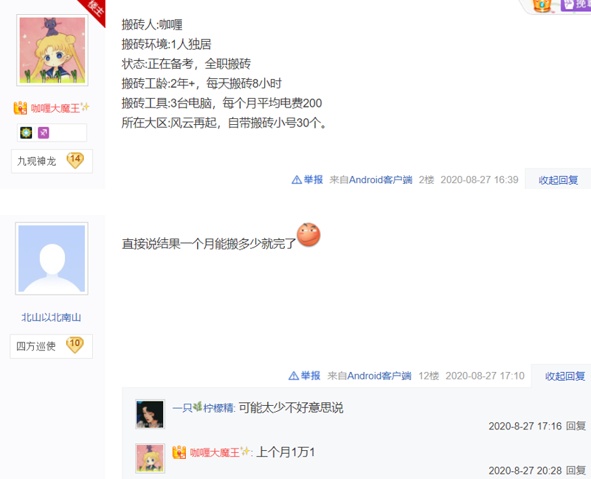Viewport: 591px width, 479px height.
Task: Reply to the 20:28 comment by 咖喱大魔王
Action: click(576, 471)
